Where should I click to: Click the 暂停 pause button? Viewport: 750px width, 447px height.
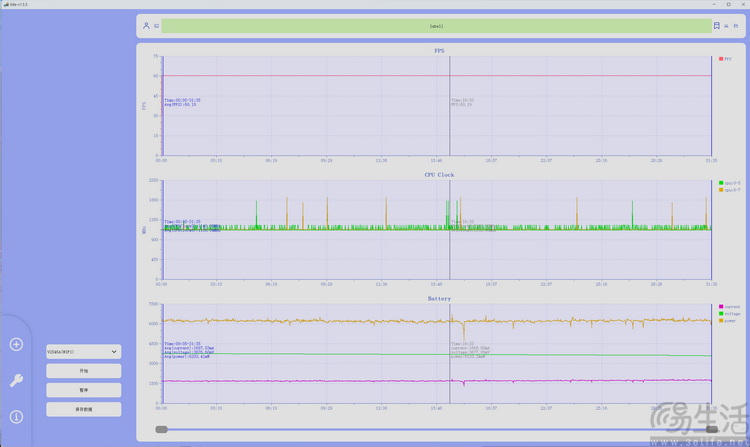click(x=84, y=390)
